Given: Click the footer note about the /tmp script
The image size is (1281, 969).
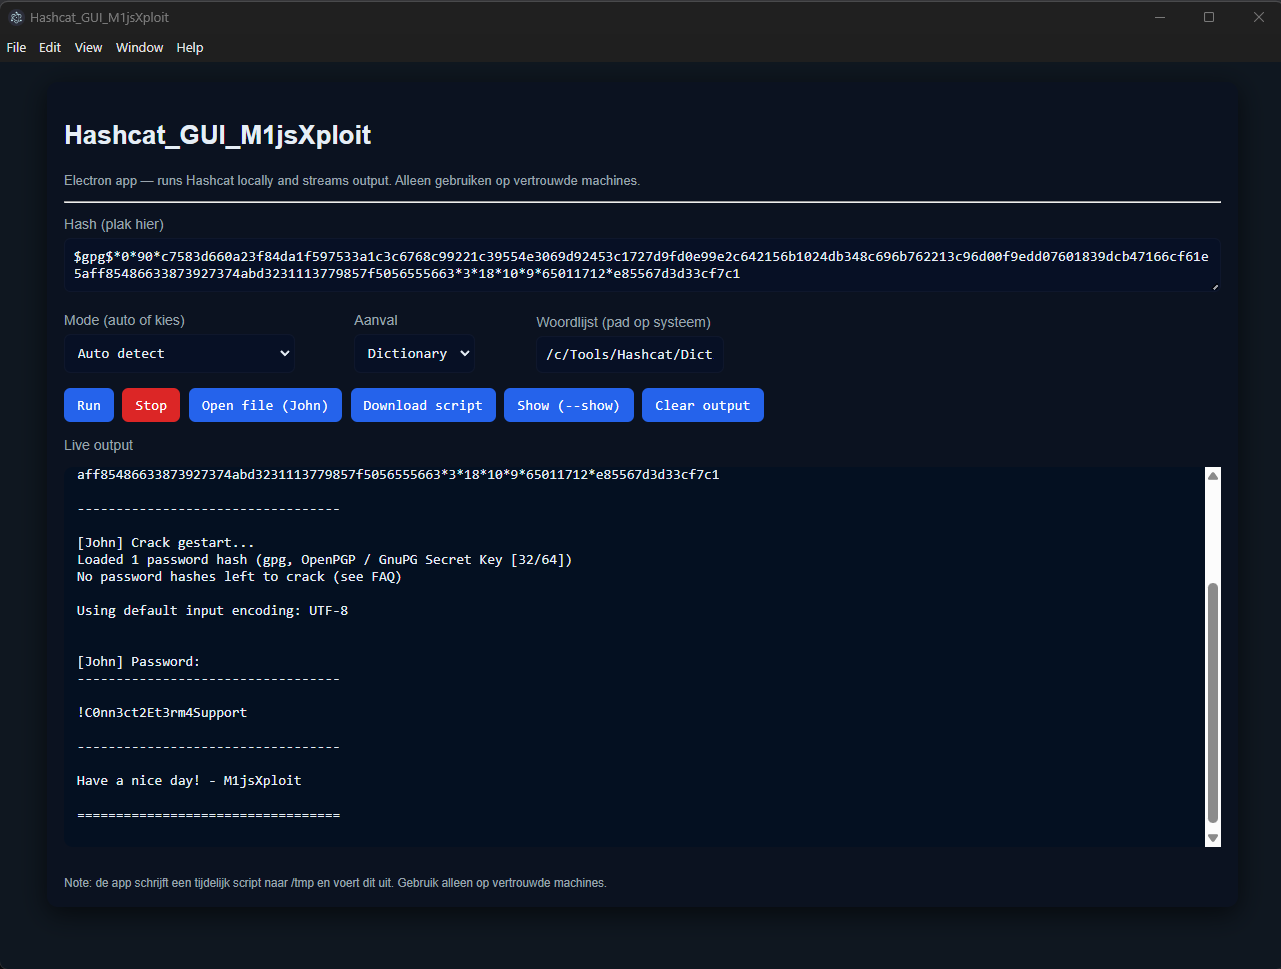Looking at the screenshot, I should [335, 883].
